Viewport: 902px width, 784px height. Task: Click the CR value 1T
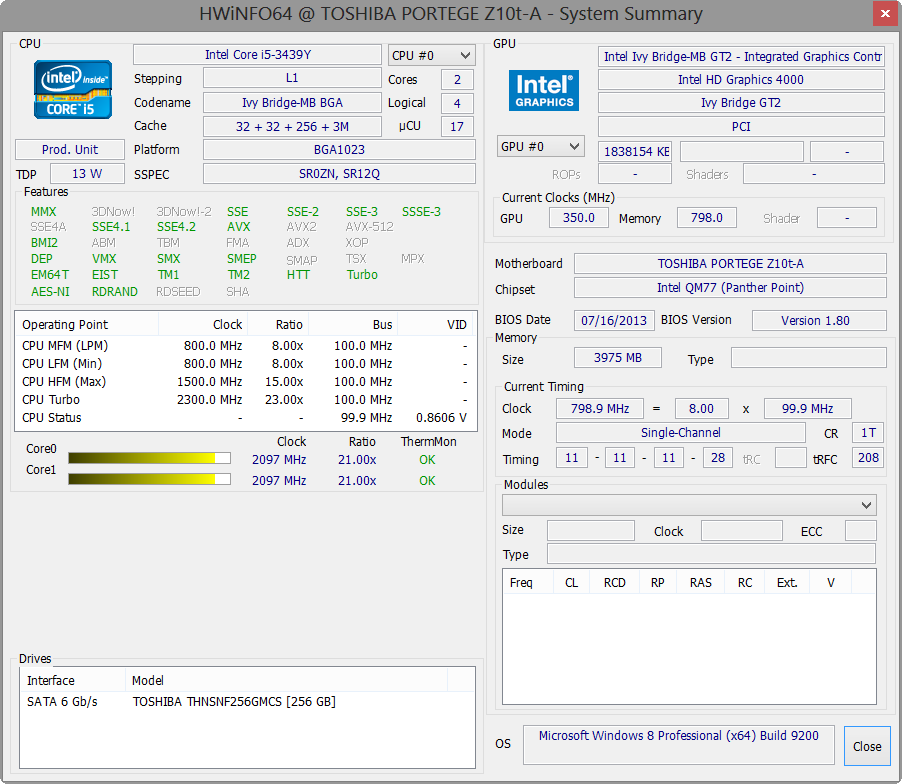pyautogui.click(x=868, y=433)
